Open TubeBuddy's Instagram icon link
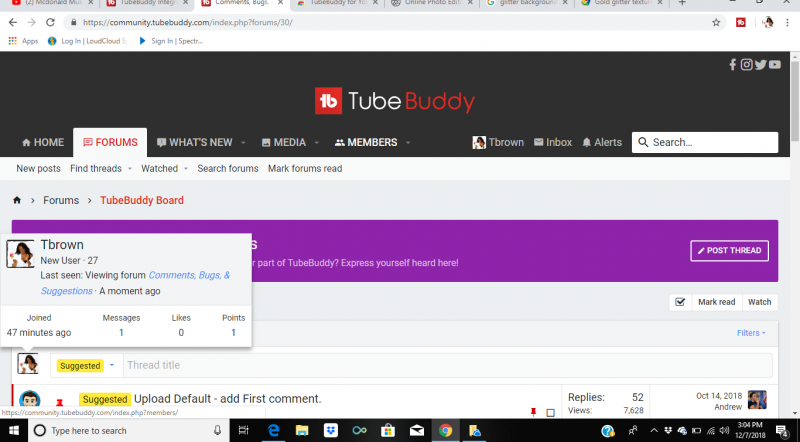This screenshot has height=442, width=800. (x=746, y=65)
